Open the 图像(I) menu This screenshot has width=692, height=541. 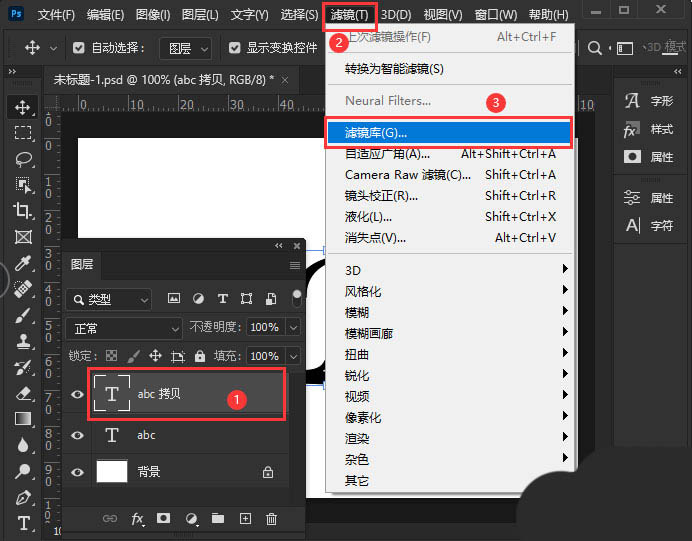153,15
